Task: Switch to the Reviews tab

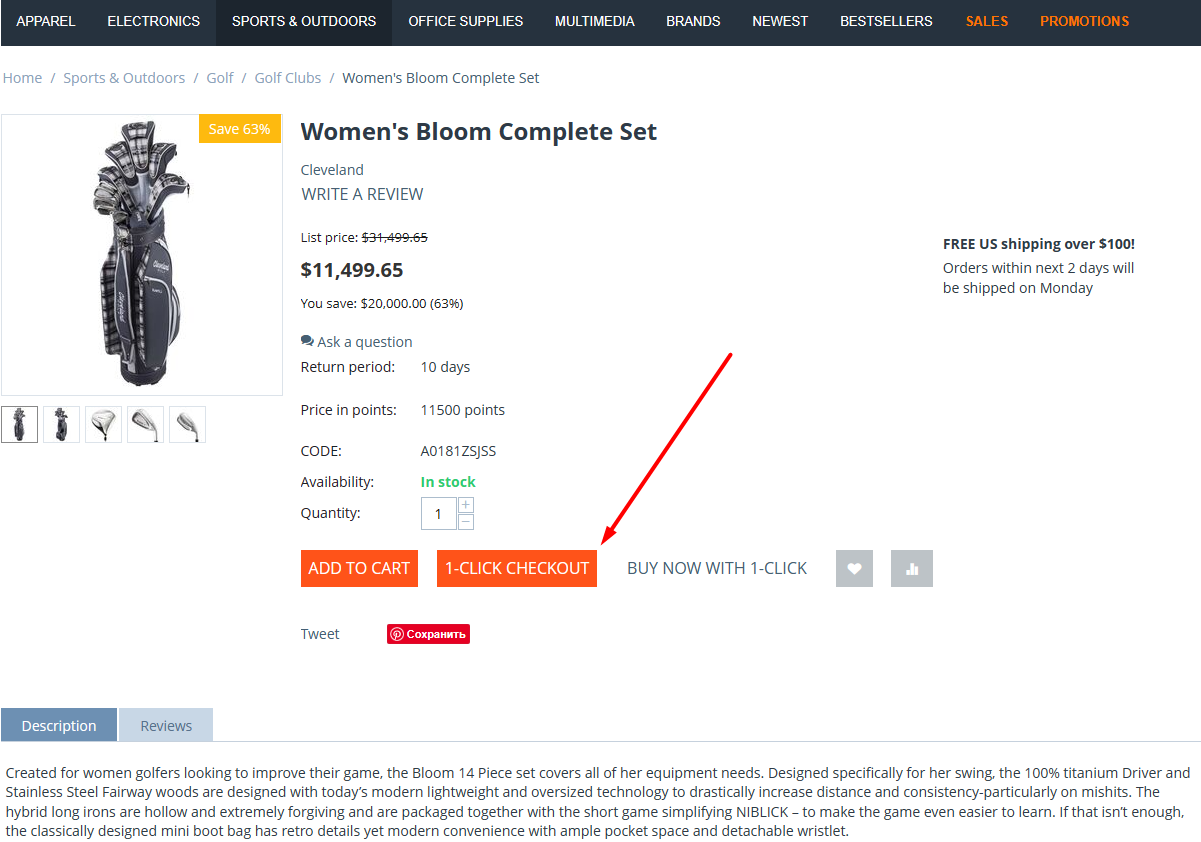Action: (x=166, y=725)
